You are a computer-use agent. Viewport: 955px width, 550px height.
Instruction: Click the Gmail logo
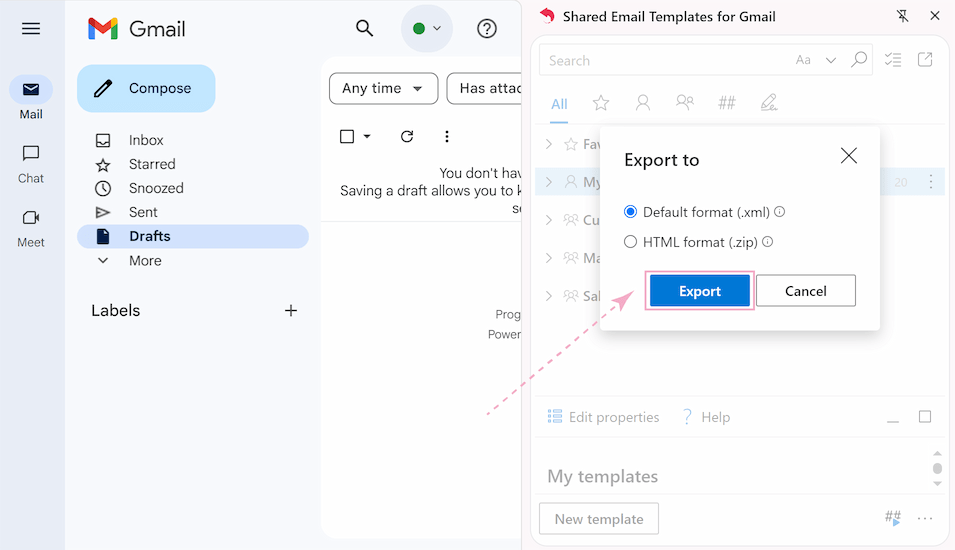tap(137, 29)
